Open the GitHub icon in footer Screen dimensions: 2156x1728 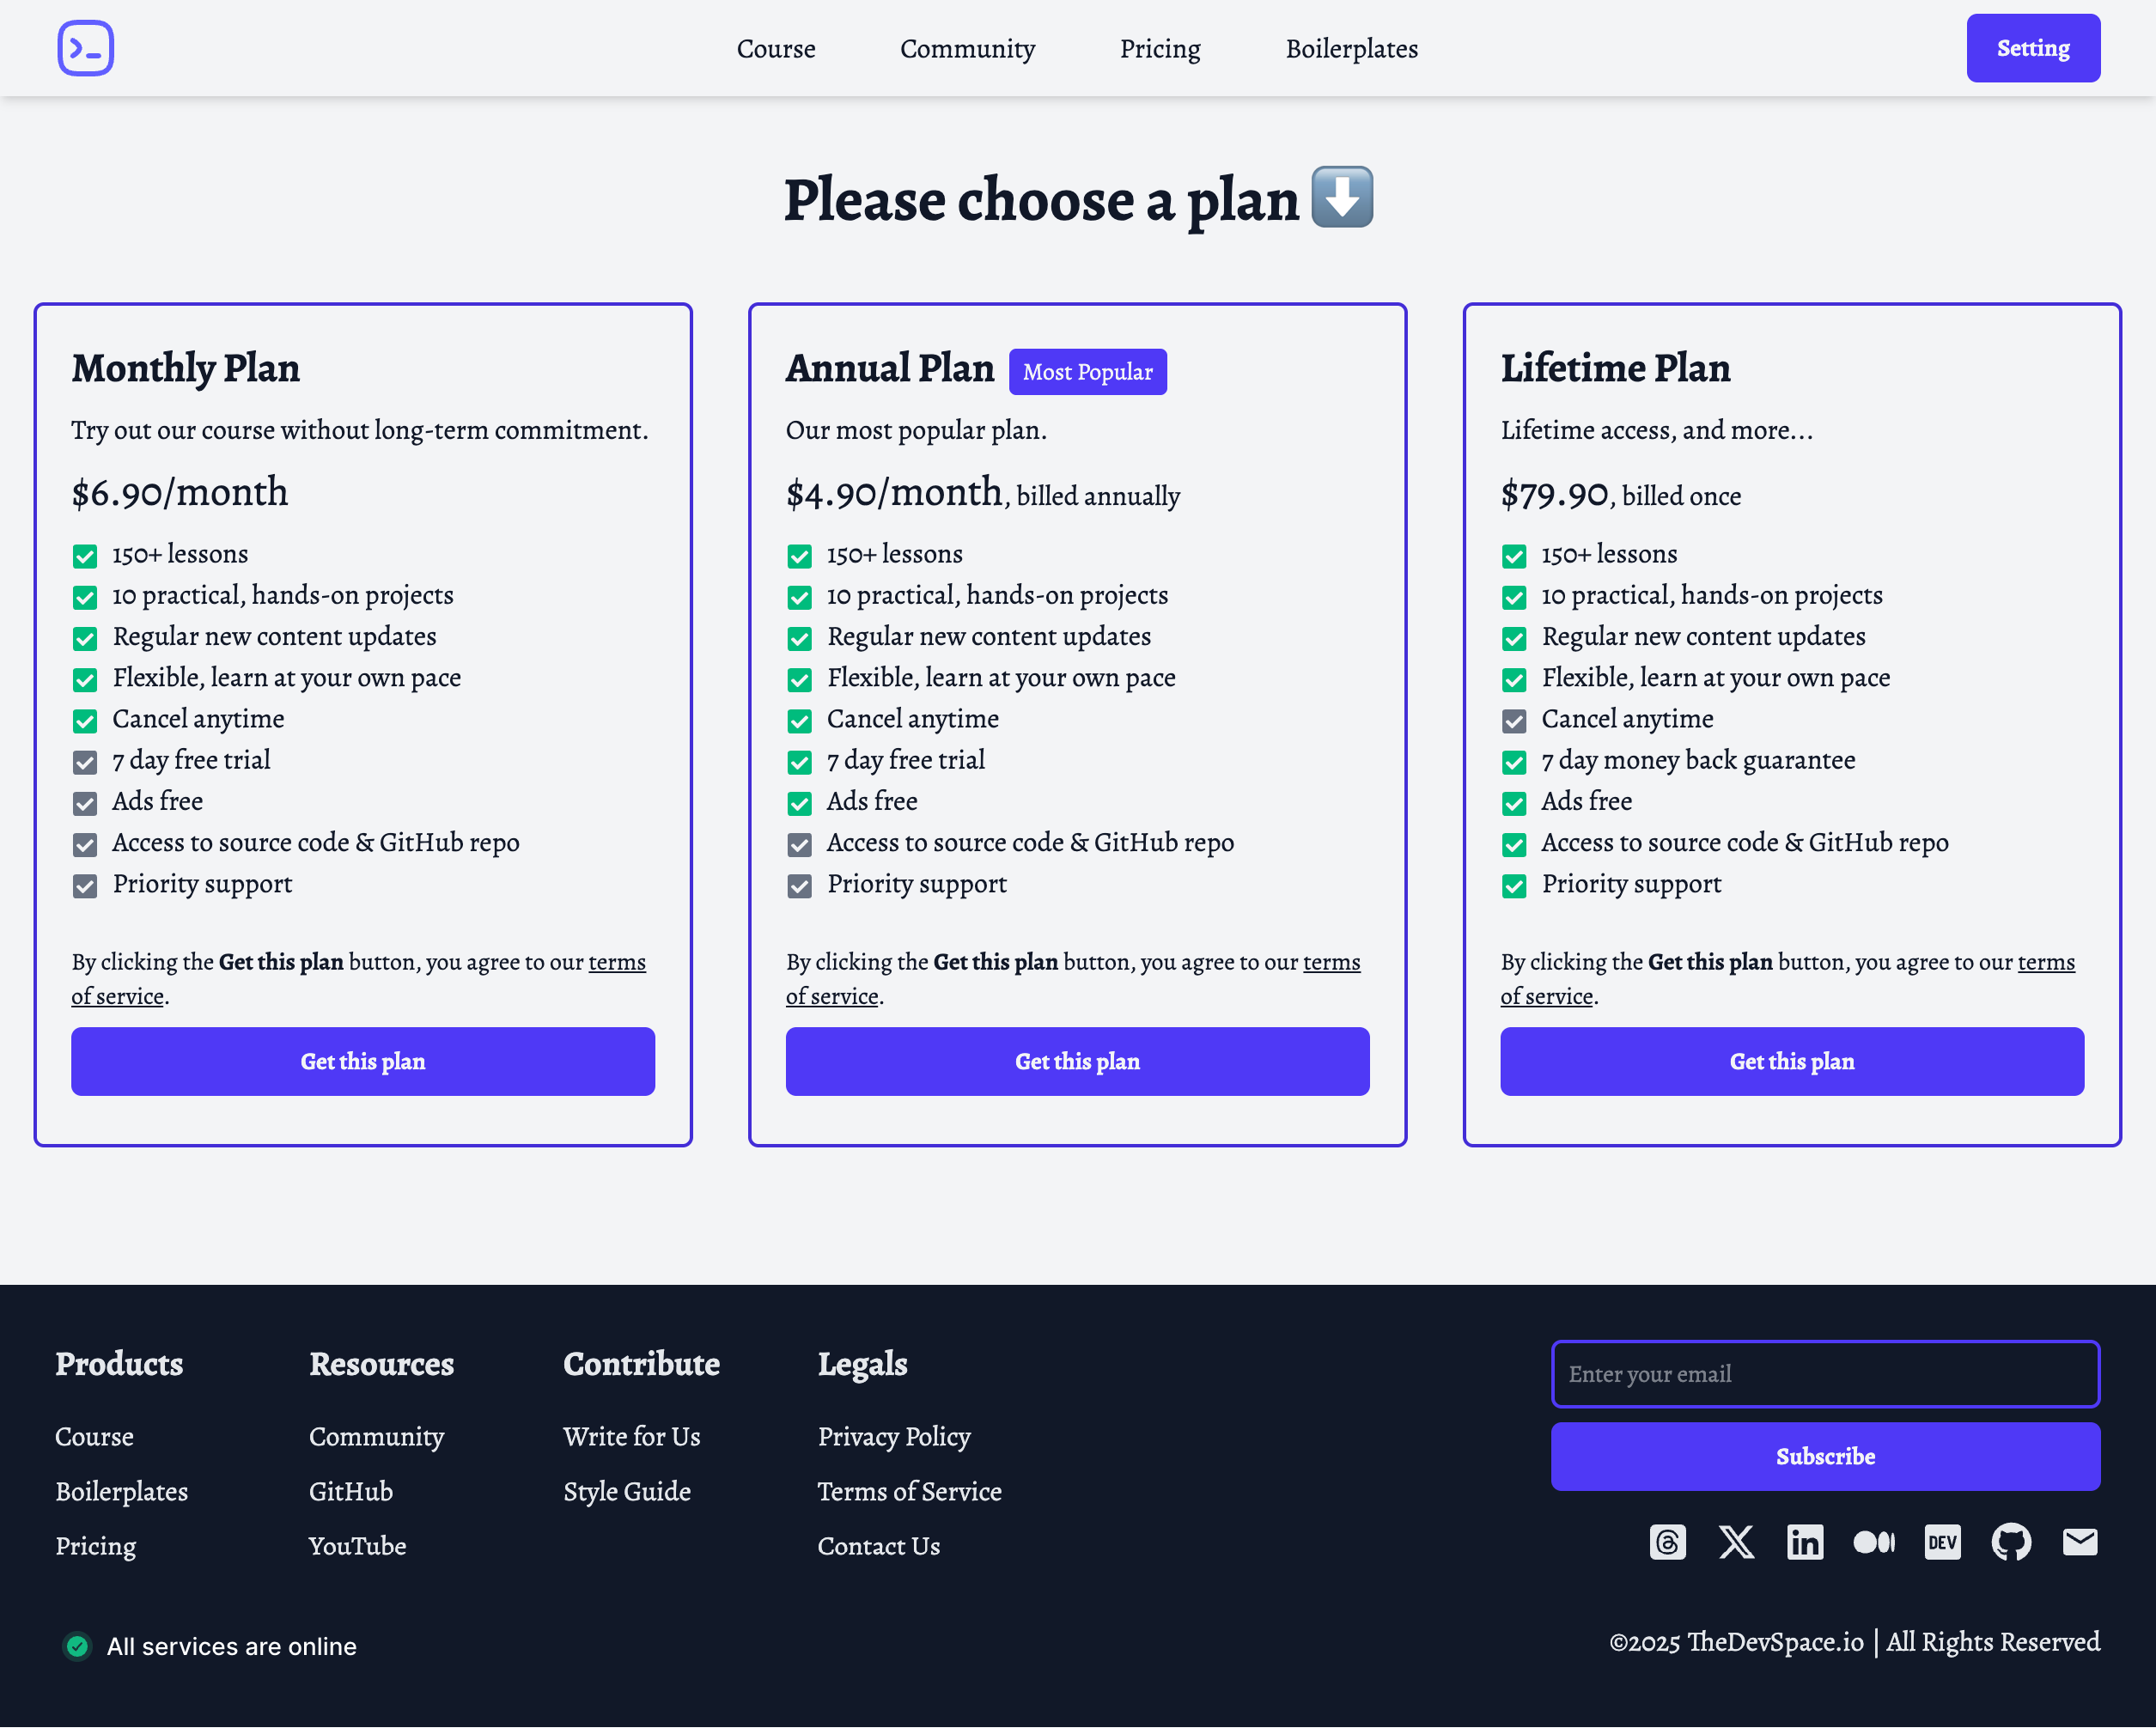pyautogui.click(x=2011, y=1542)
